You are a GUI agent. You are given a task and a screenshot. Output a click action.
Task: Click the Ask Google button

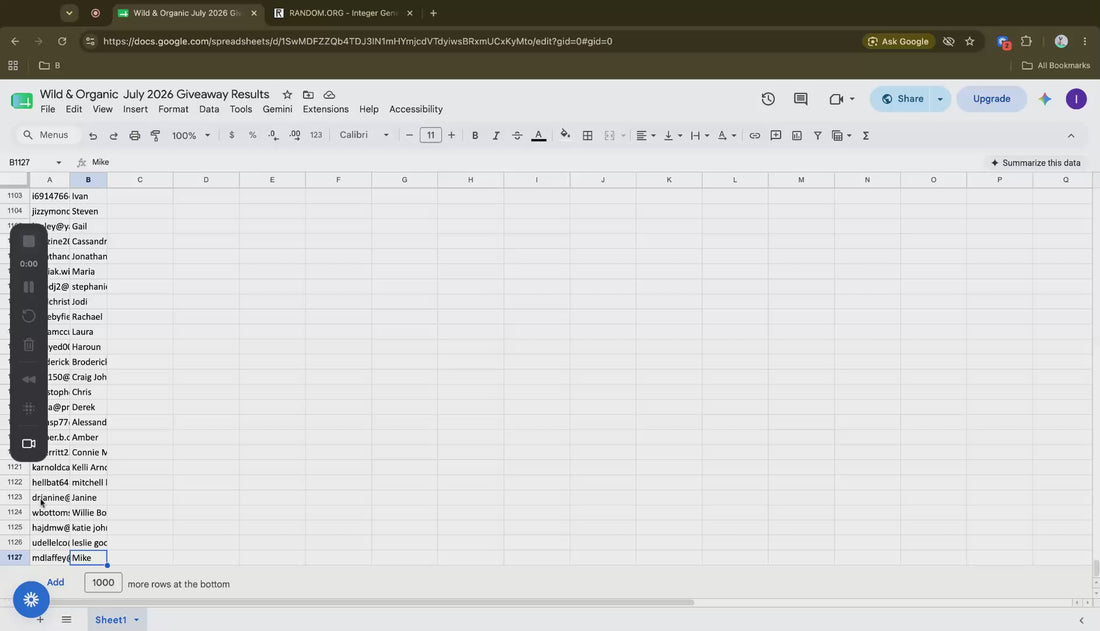click(x=898, y=41)
